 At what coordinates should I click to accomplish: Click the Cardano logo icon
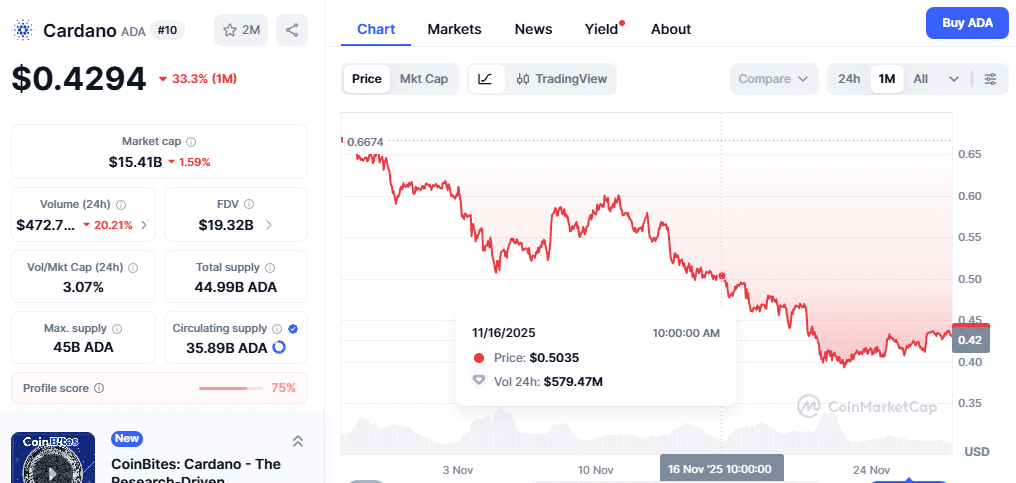tap(23, 30)
